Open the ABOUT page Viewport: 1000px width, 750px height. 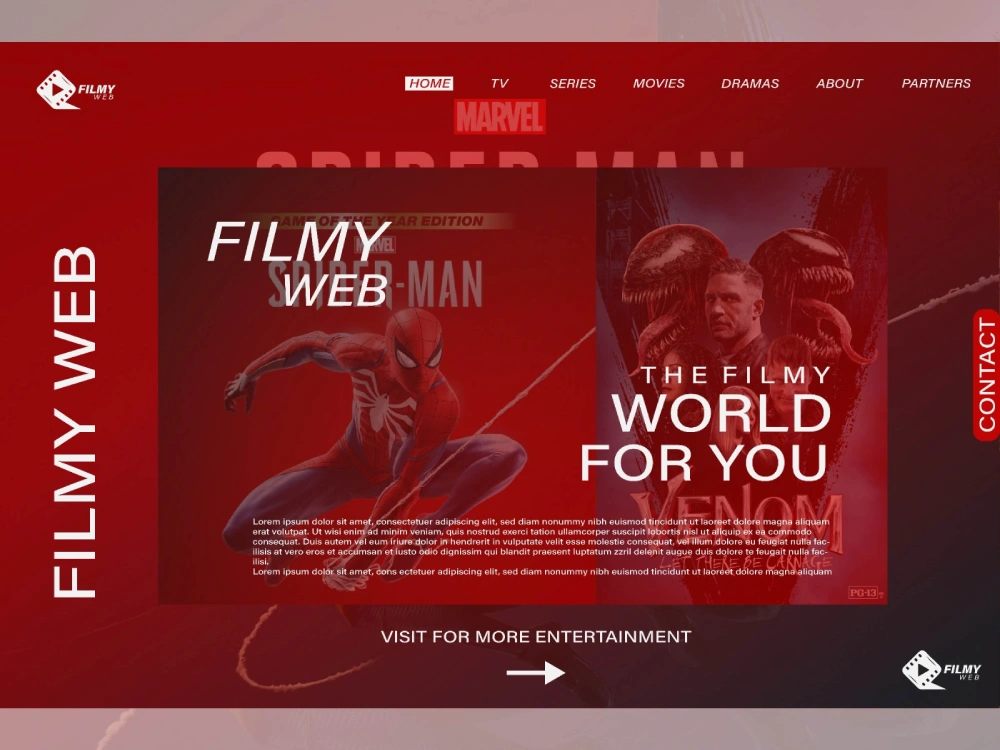(839, 84)
